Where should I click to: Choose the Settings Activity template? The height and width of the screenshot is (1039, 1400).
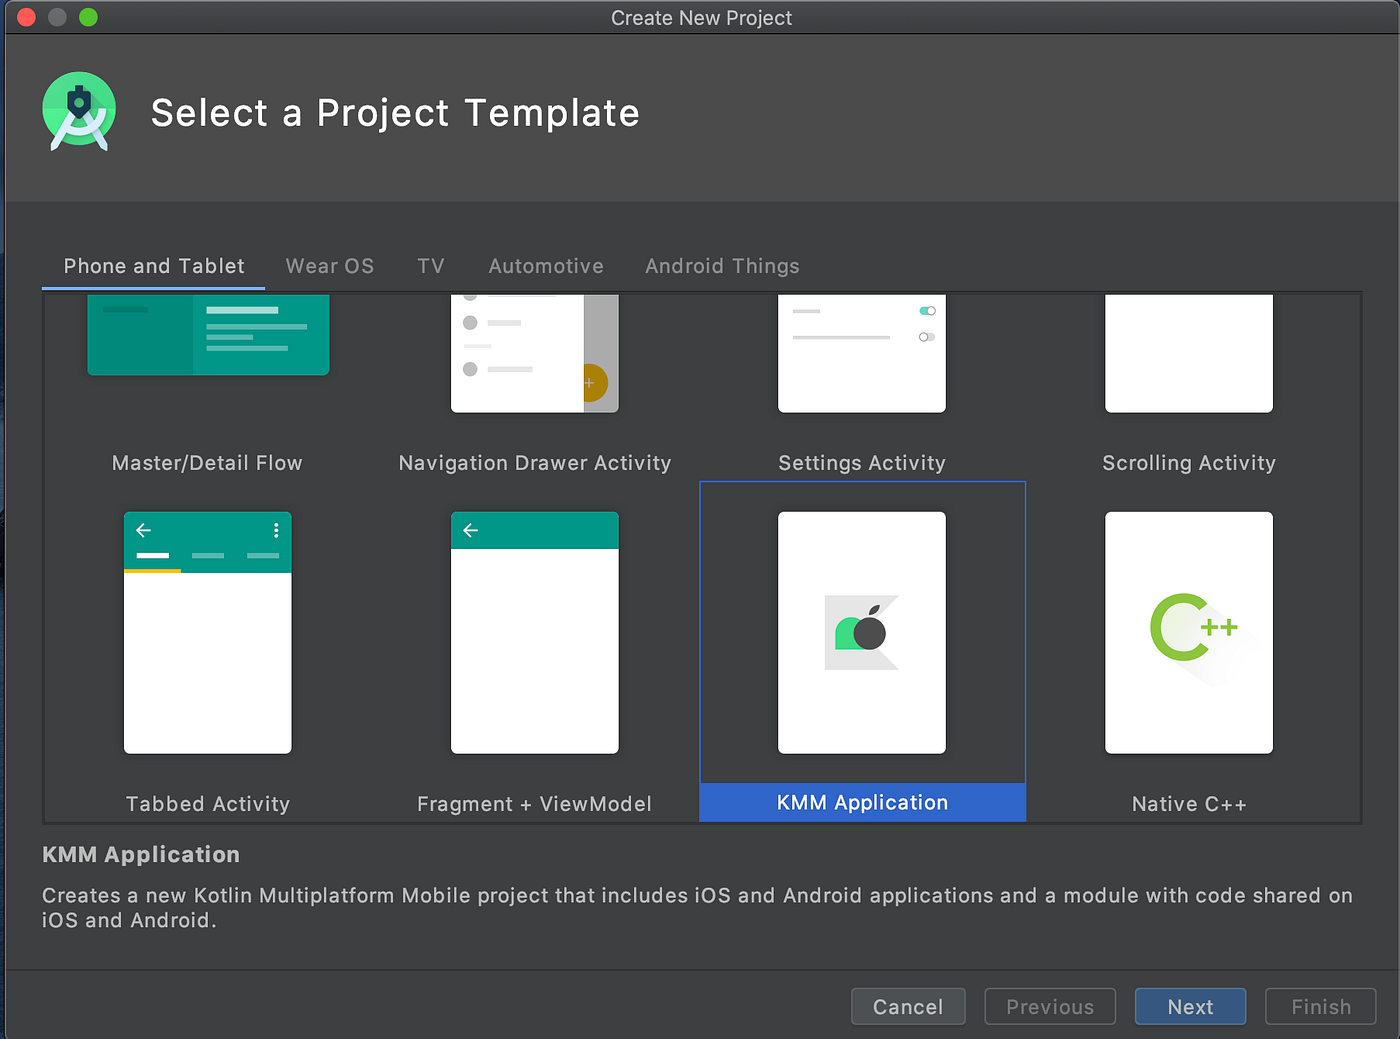[861, 353]
